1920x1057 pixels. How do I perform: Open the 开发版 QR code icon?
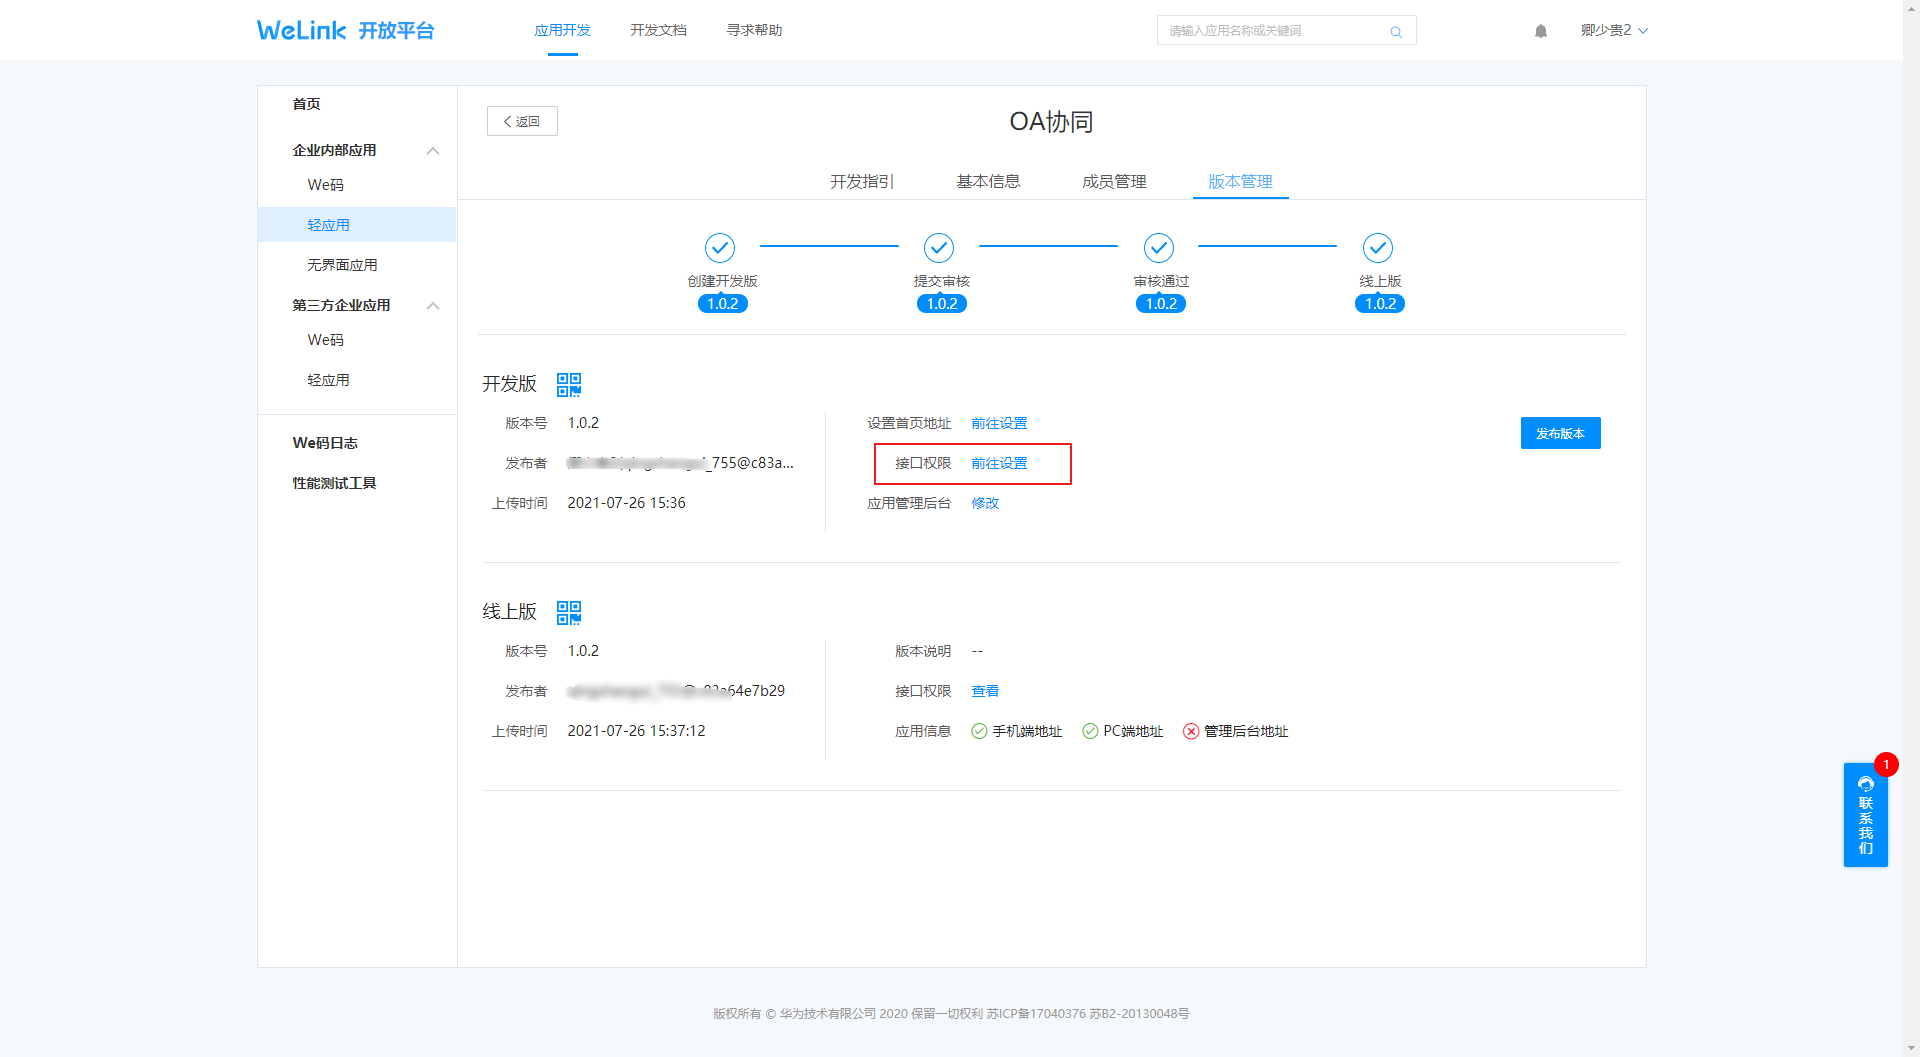coord(569,385)
